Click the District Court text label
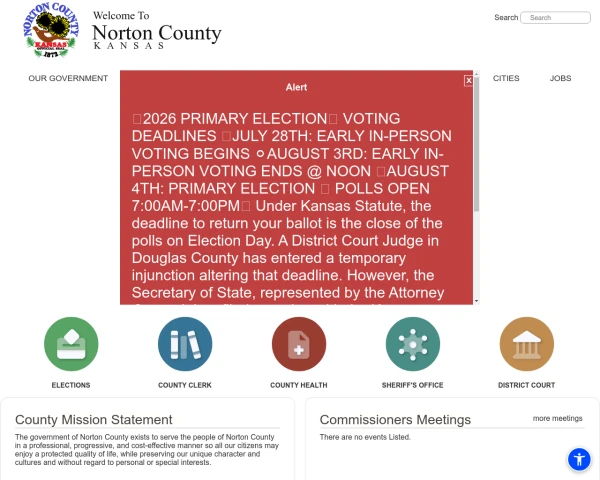 tap(527, 385)
